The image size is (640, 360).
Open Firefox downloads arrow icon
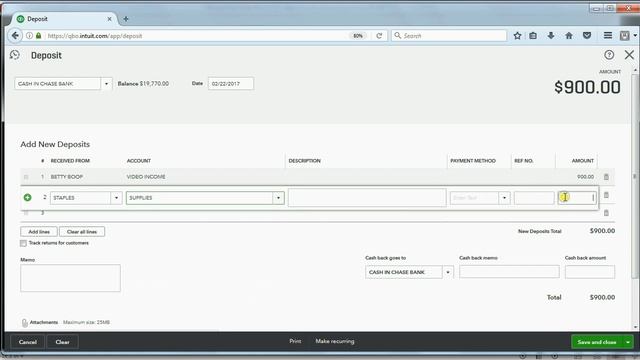[551, 36]
